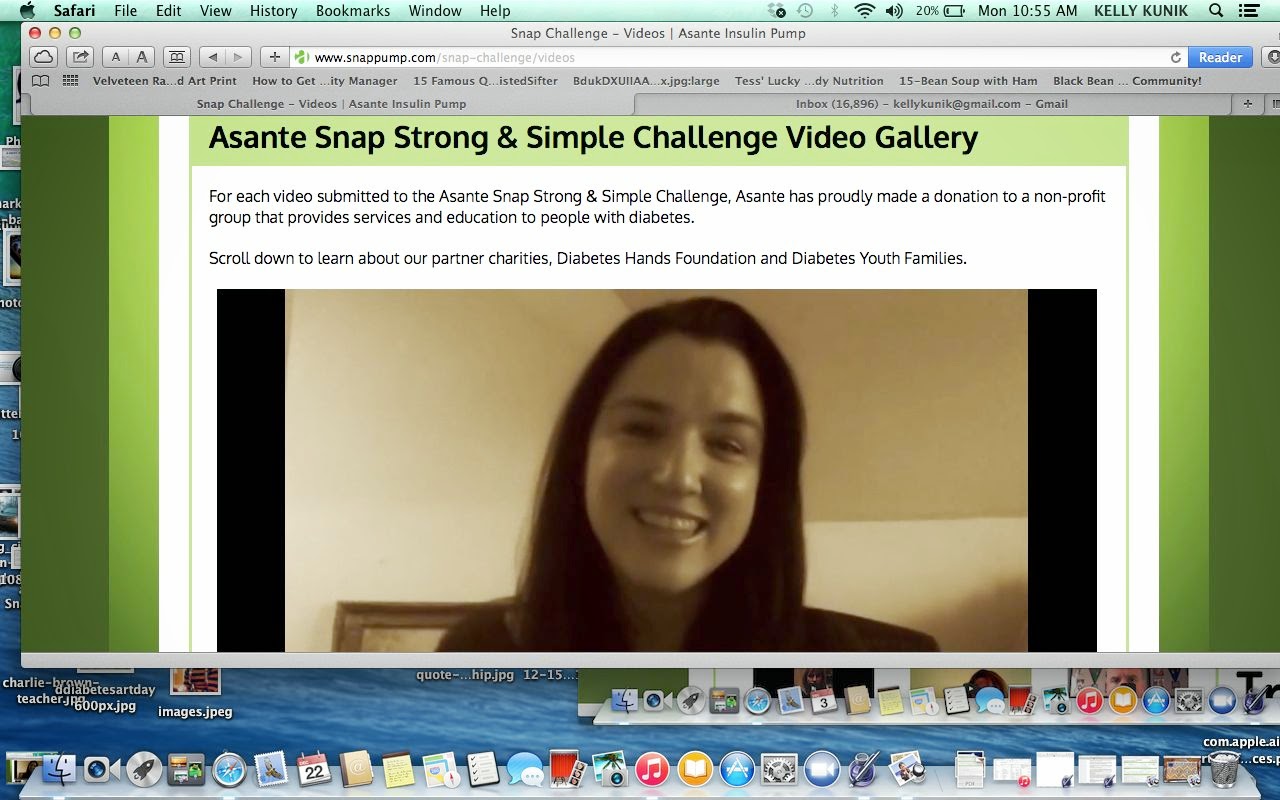
Task: Open Launchpad rocket in the bottom Dock
Action: coord(143,769)
